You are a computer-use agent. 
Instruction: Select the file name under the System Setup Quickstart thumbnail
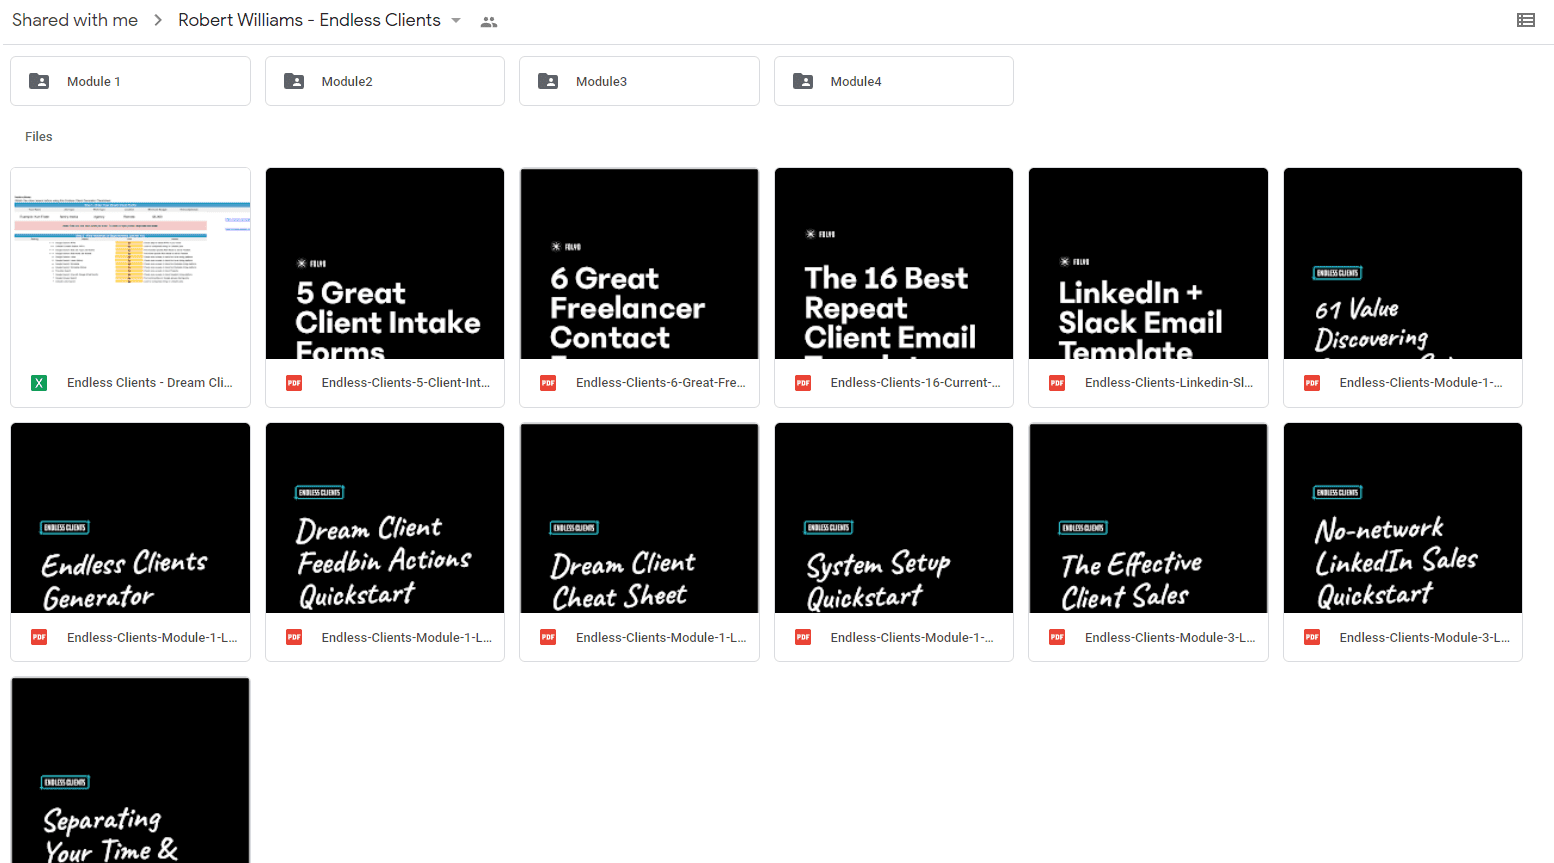[x=912, y=637]
